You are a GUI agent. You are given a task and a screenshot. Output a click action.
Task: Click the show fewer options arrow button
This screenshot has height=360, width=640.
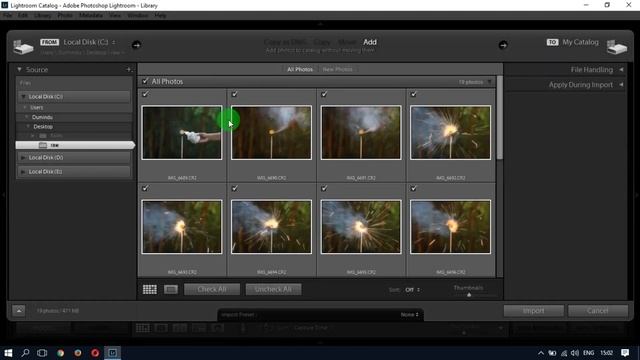point(19,311)
